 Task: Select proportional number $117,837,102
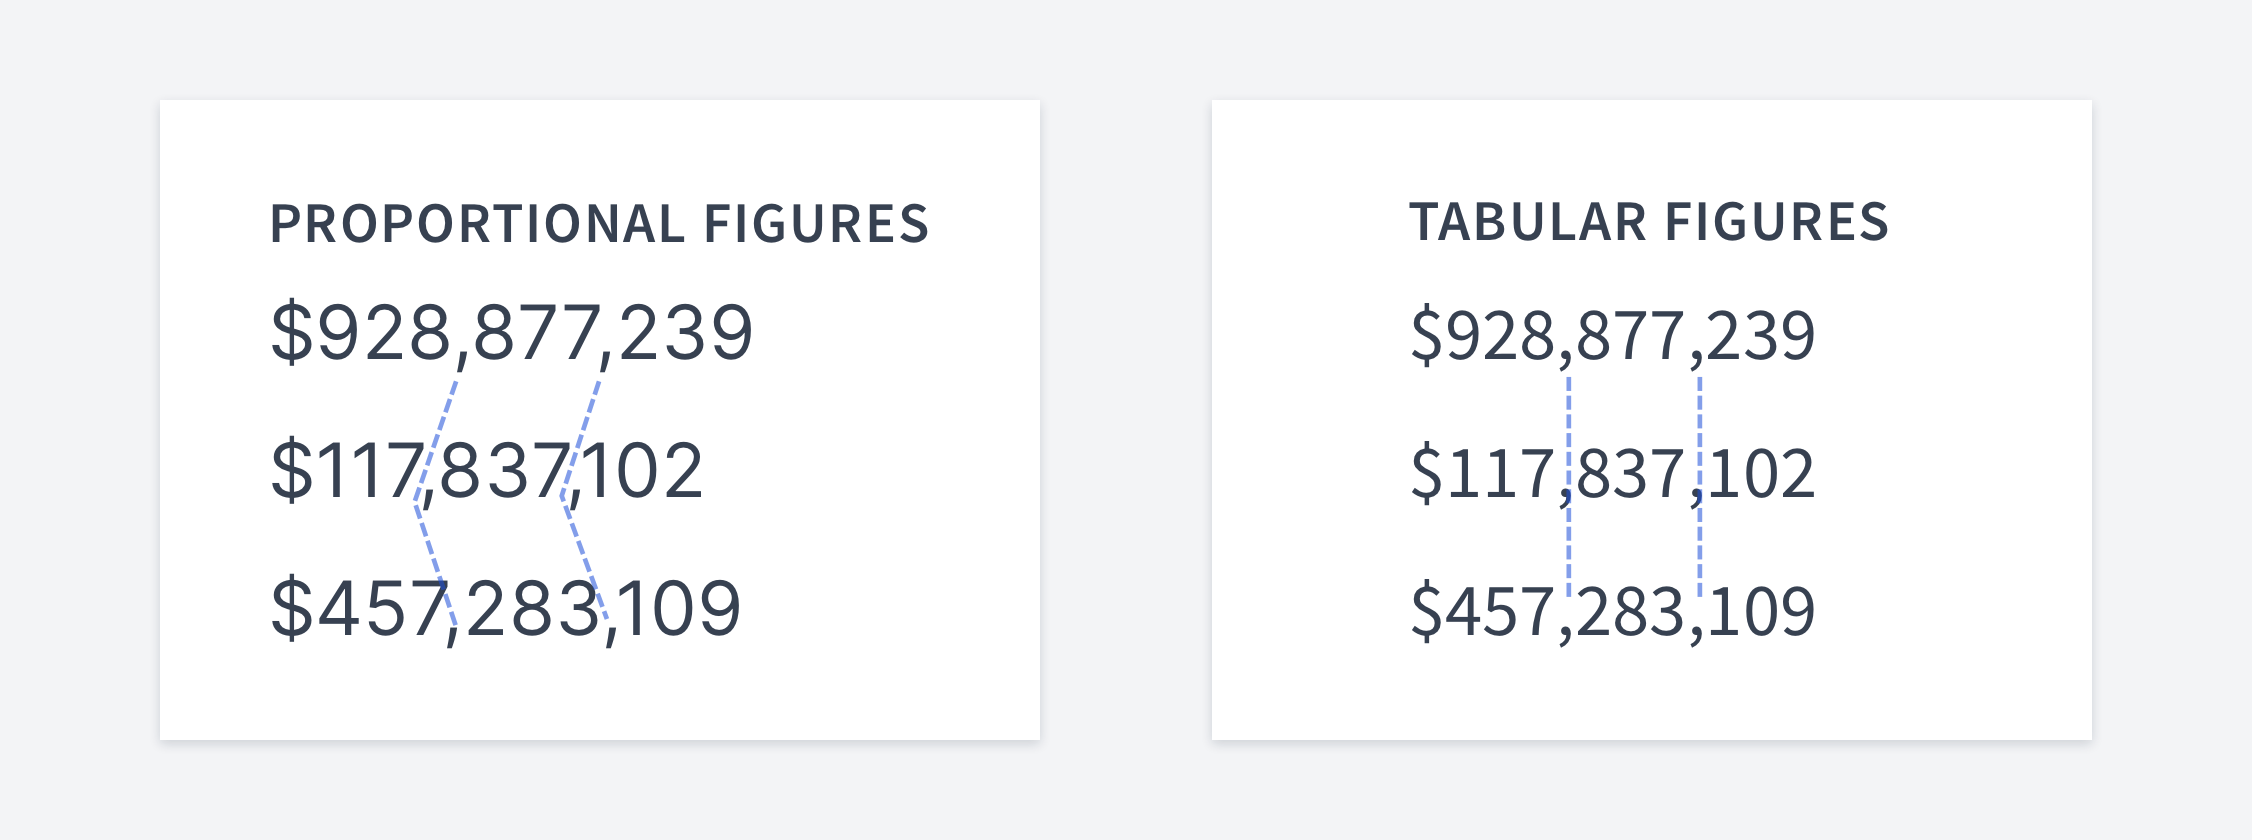[x=487, y=472]
